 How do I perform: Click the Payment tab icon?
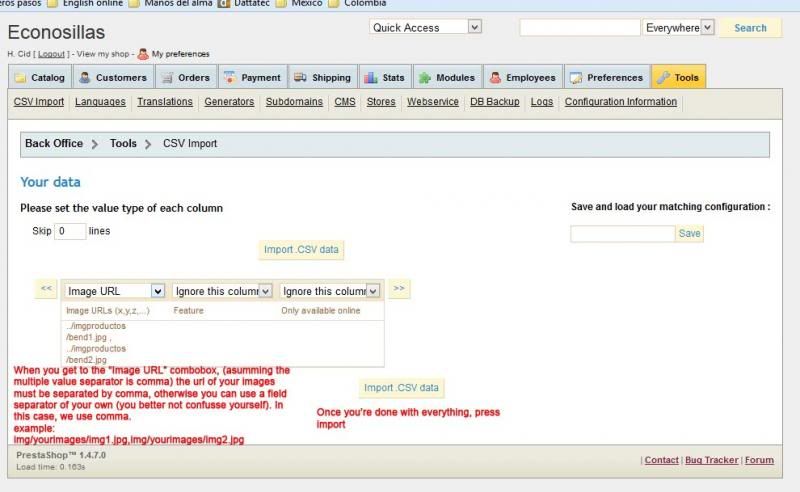230,77
